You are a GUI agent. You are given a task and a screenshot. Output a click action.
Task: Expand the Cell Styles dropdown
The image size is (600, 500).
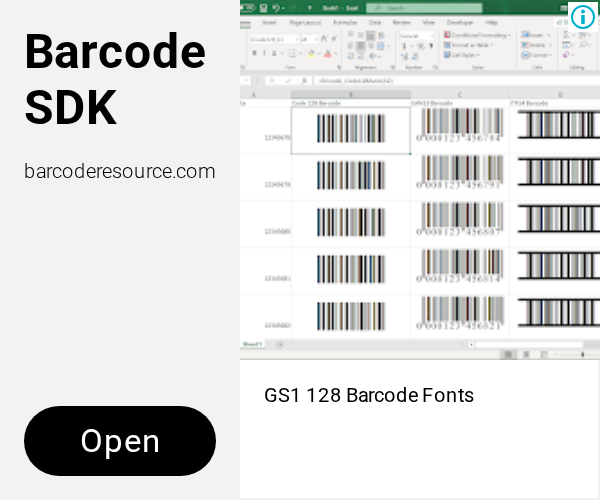pyautogui.click(x=461, y=55)
